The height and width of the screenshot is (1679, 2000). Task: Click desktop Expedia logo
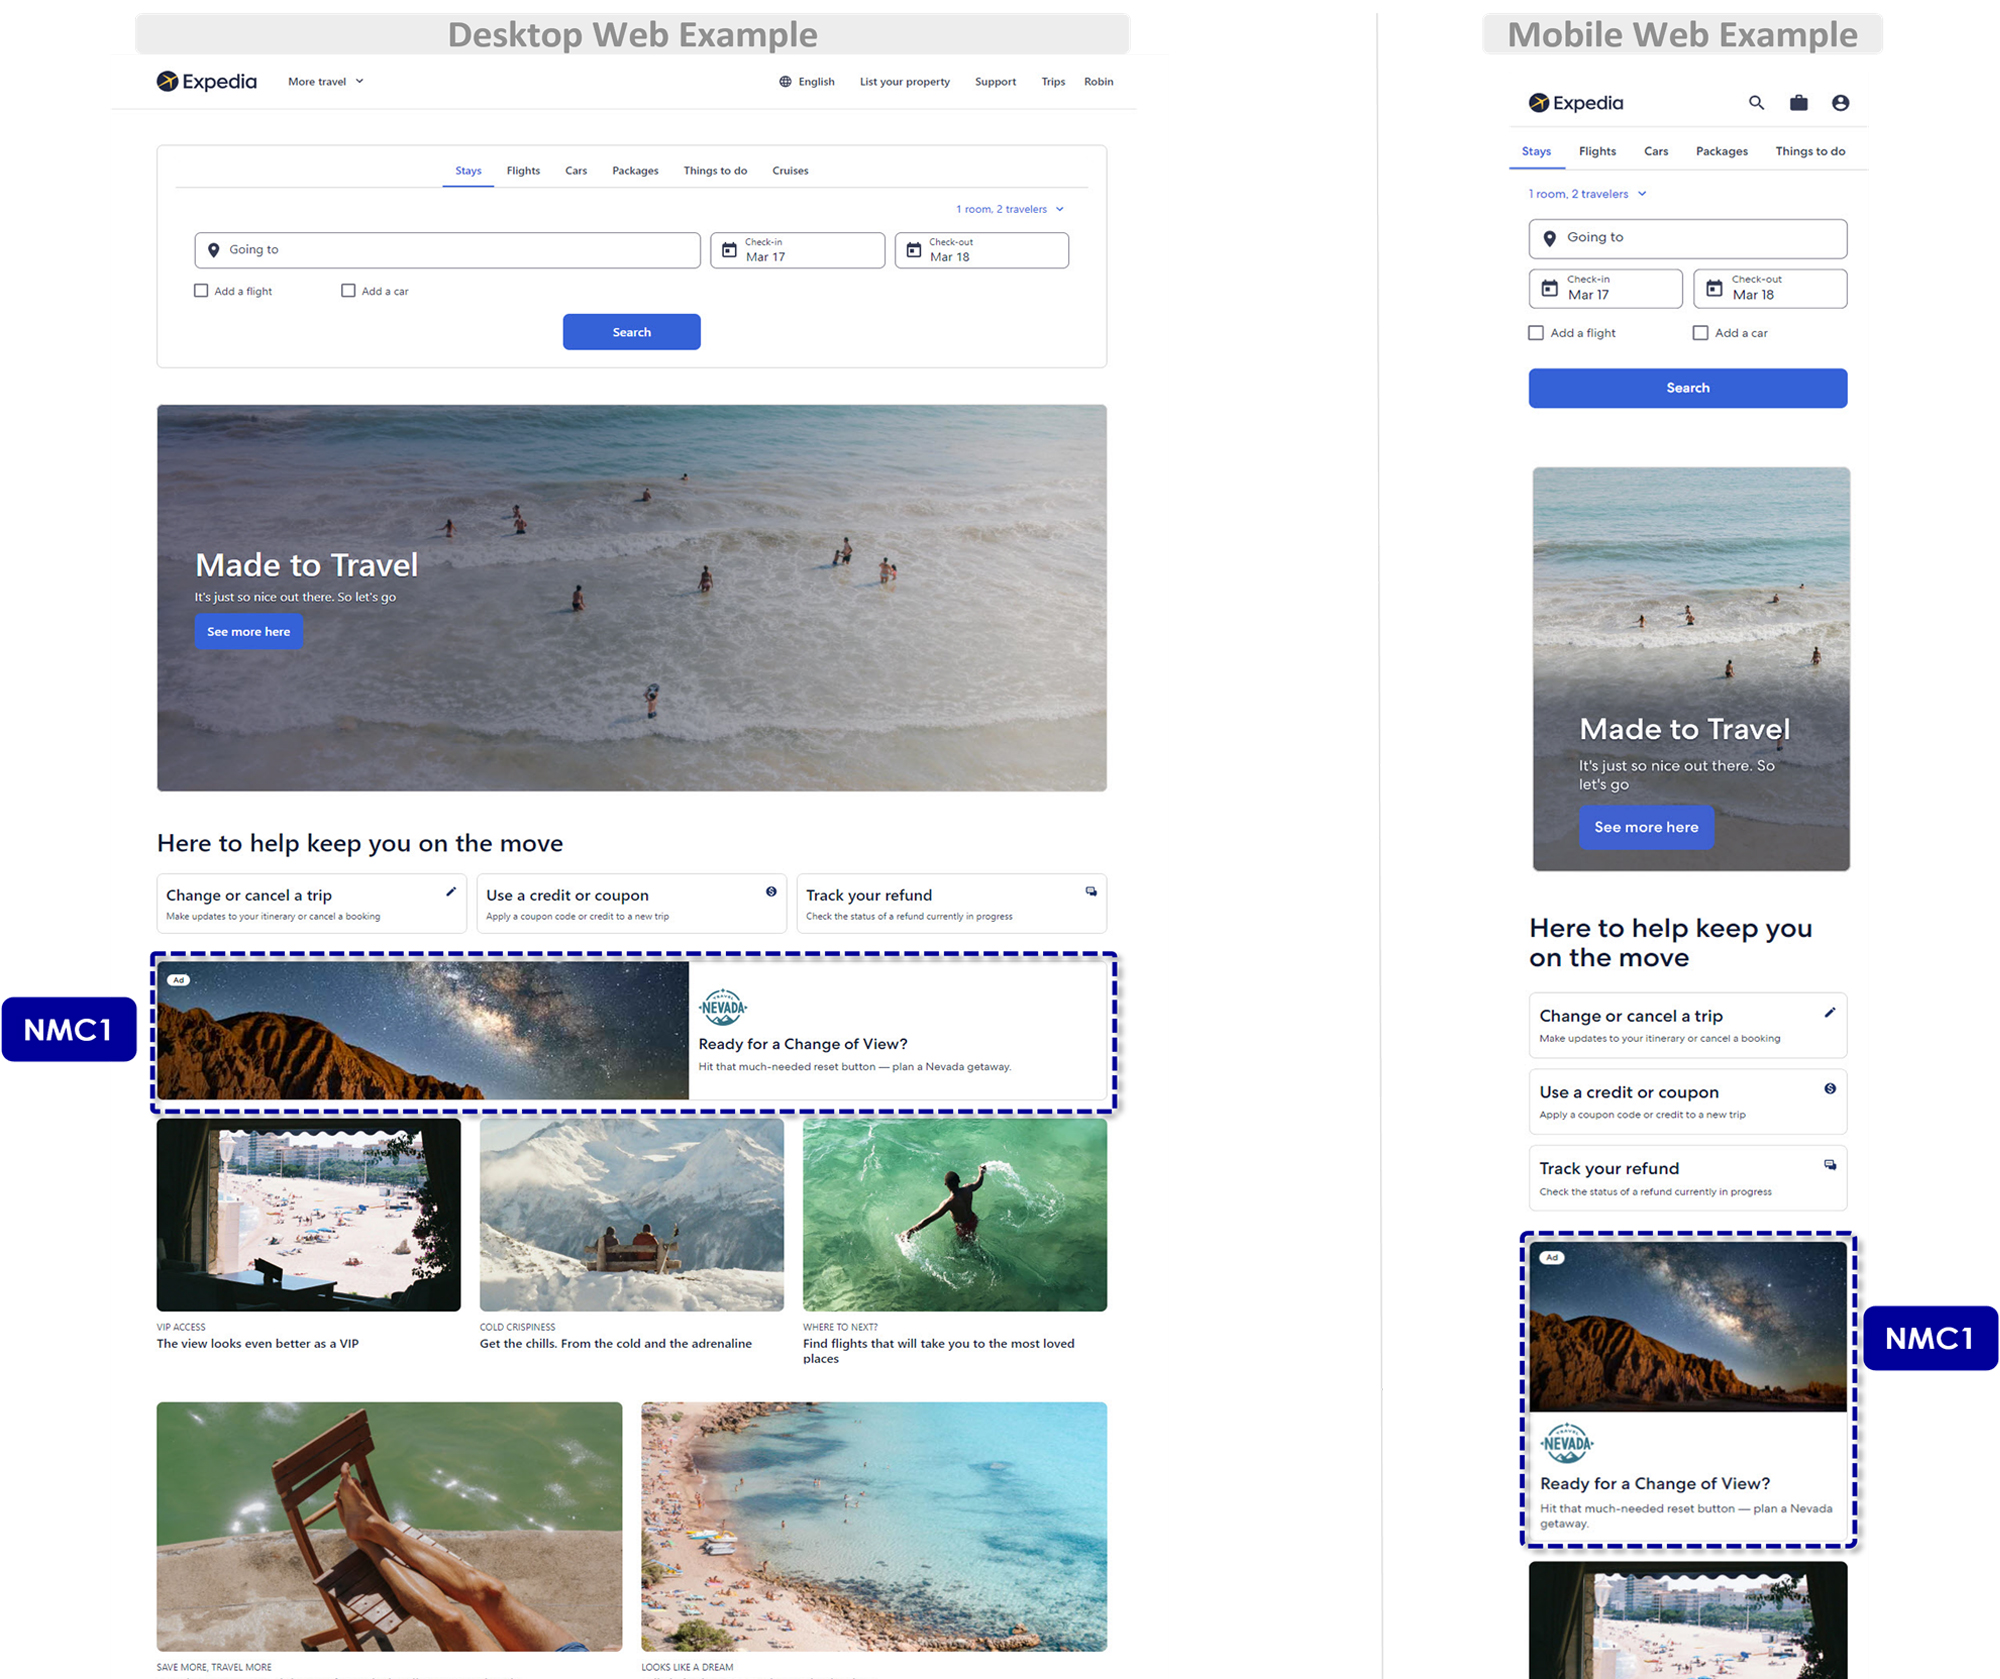[207, 82]
